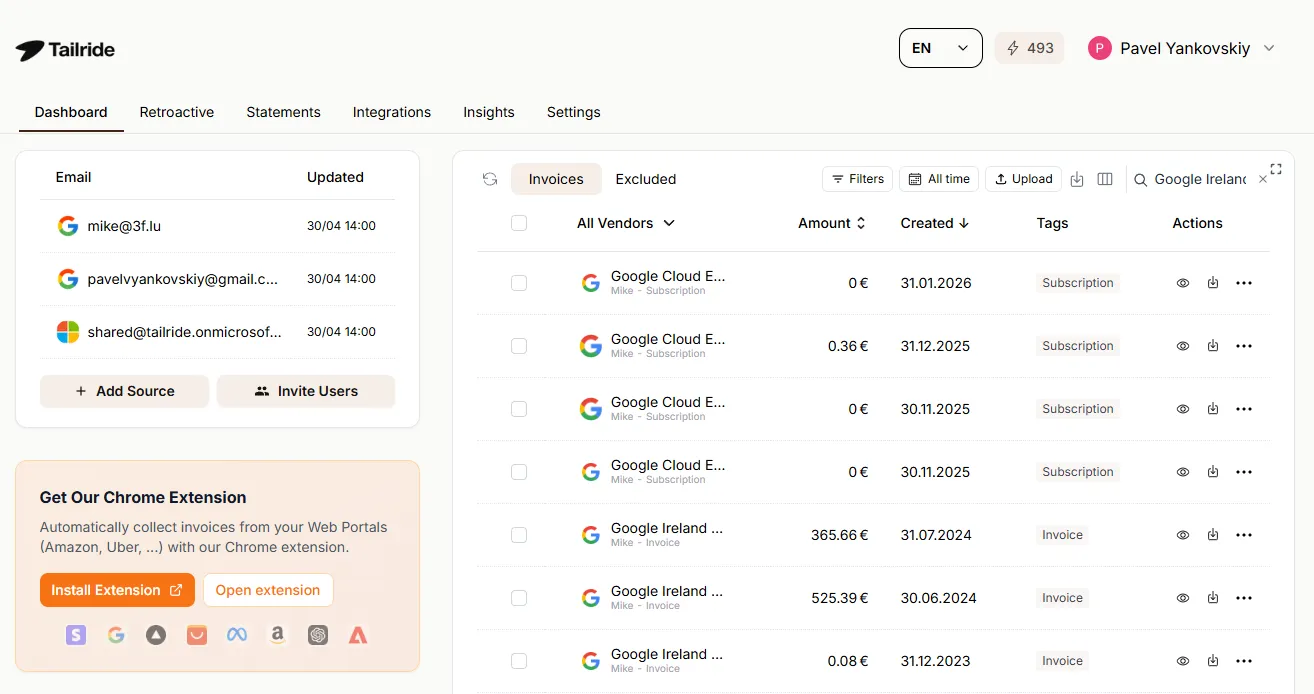
Task: Click the OpenAI icon in extension card
Action: (318, 634)
